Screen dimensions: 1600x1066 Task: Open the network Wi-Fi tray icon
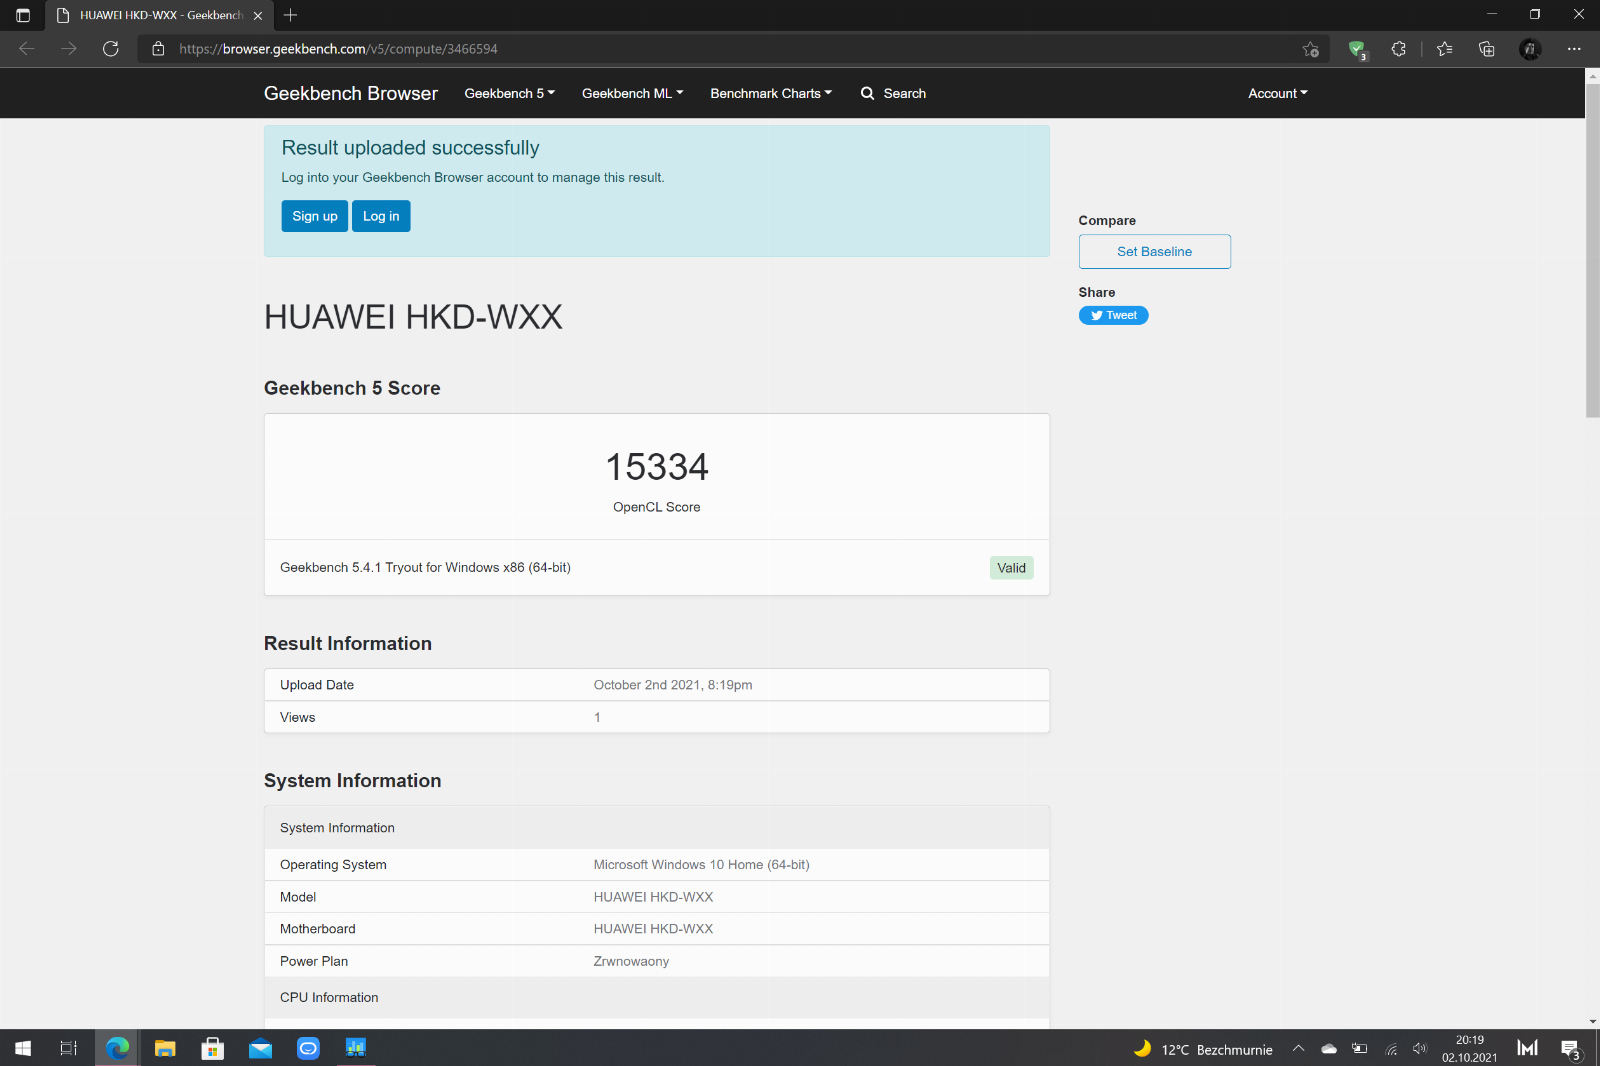[1390, 1049]
